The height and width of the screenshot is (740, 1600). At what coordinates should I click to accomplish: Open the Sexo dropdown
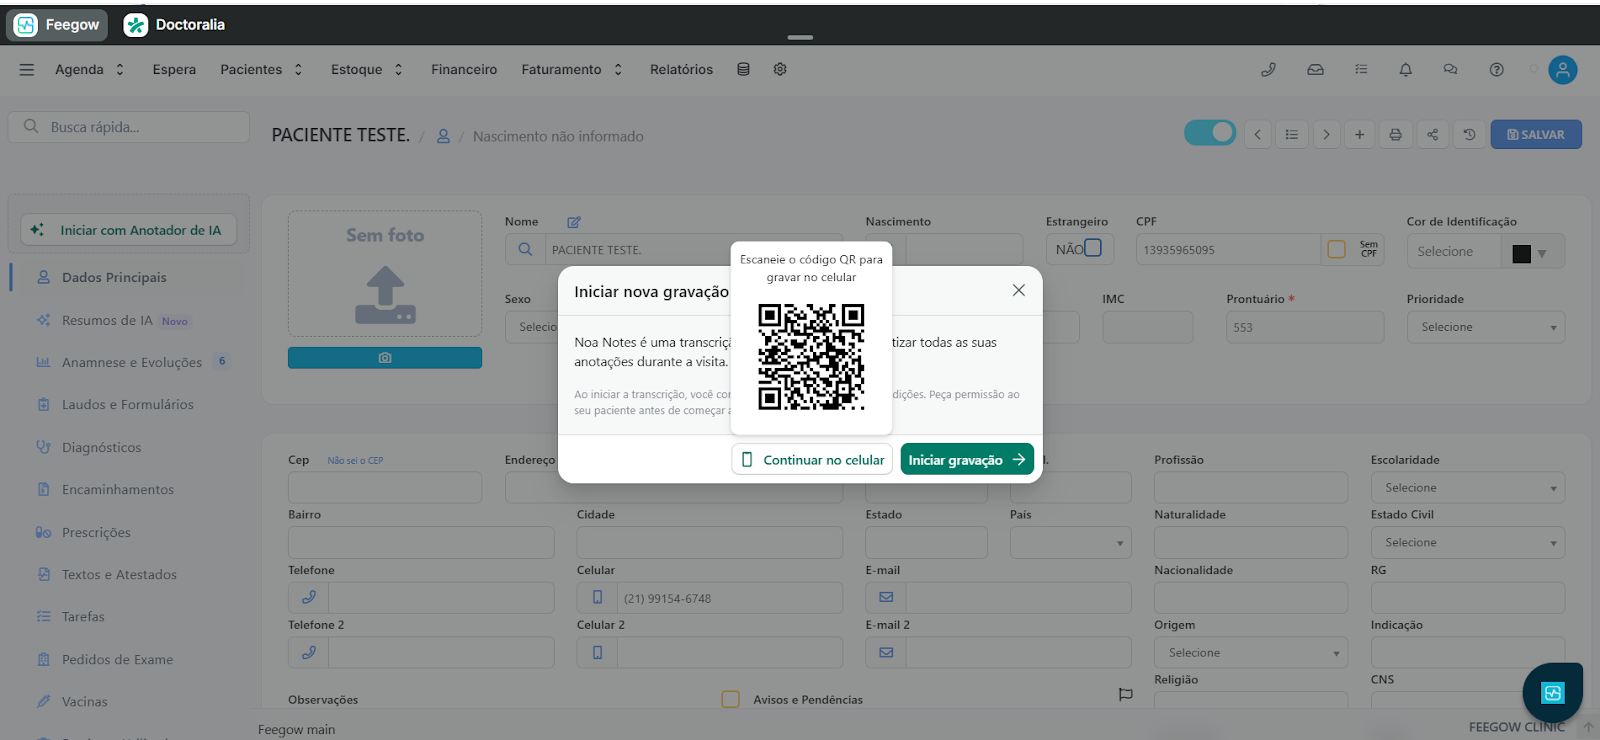click(532, 327)
